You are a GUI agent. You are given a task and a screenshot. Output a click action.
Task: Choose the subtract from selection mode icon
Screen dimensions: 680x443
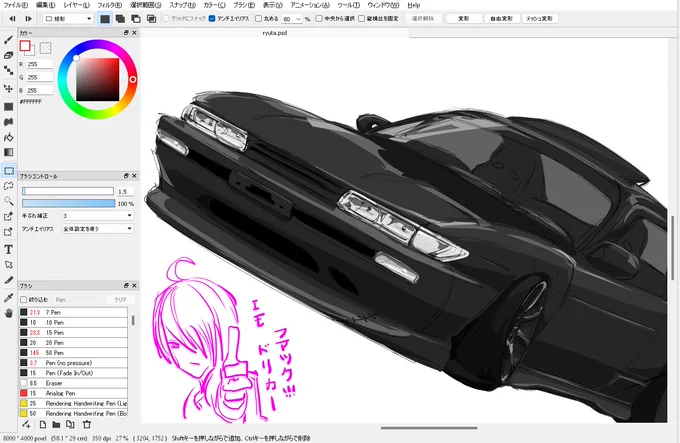point(136,19)
